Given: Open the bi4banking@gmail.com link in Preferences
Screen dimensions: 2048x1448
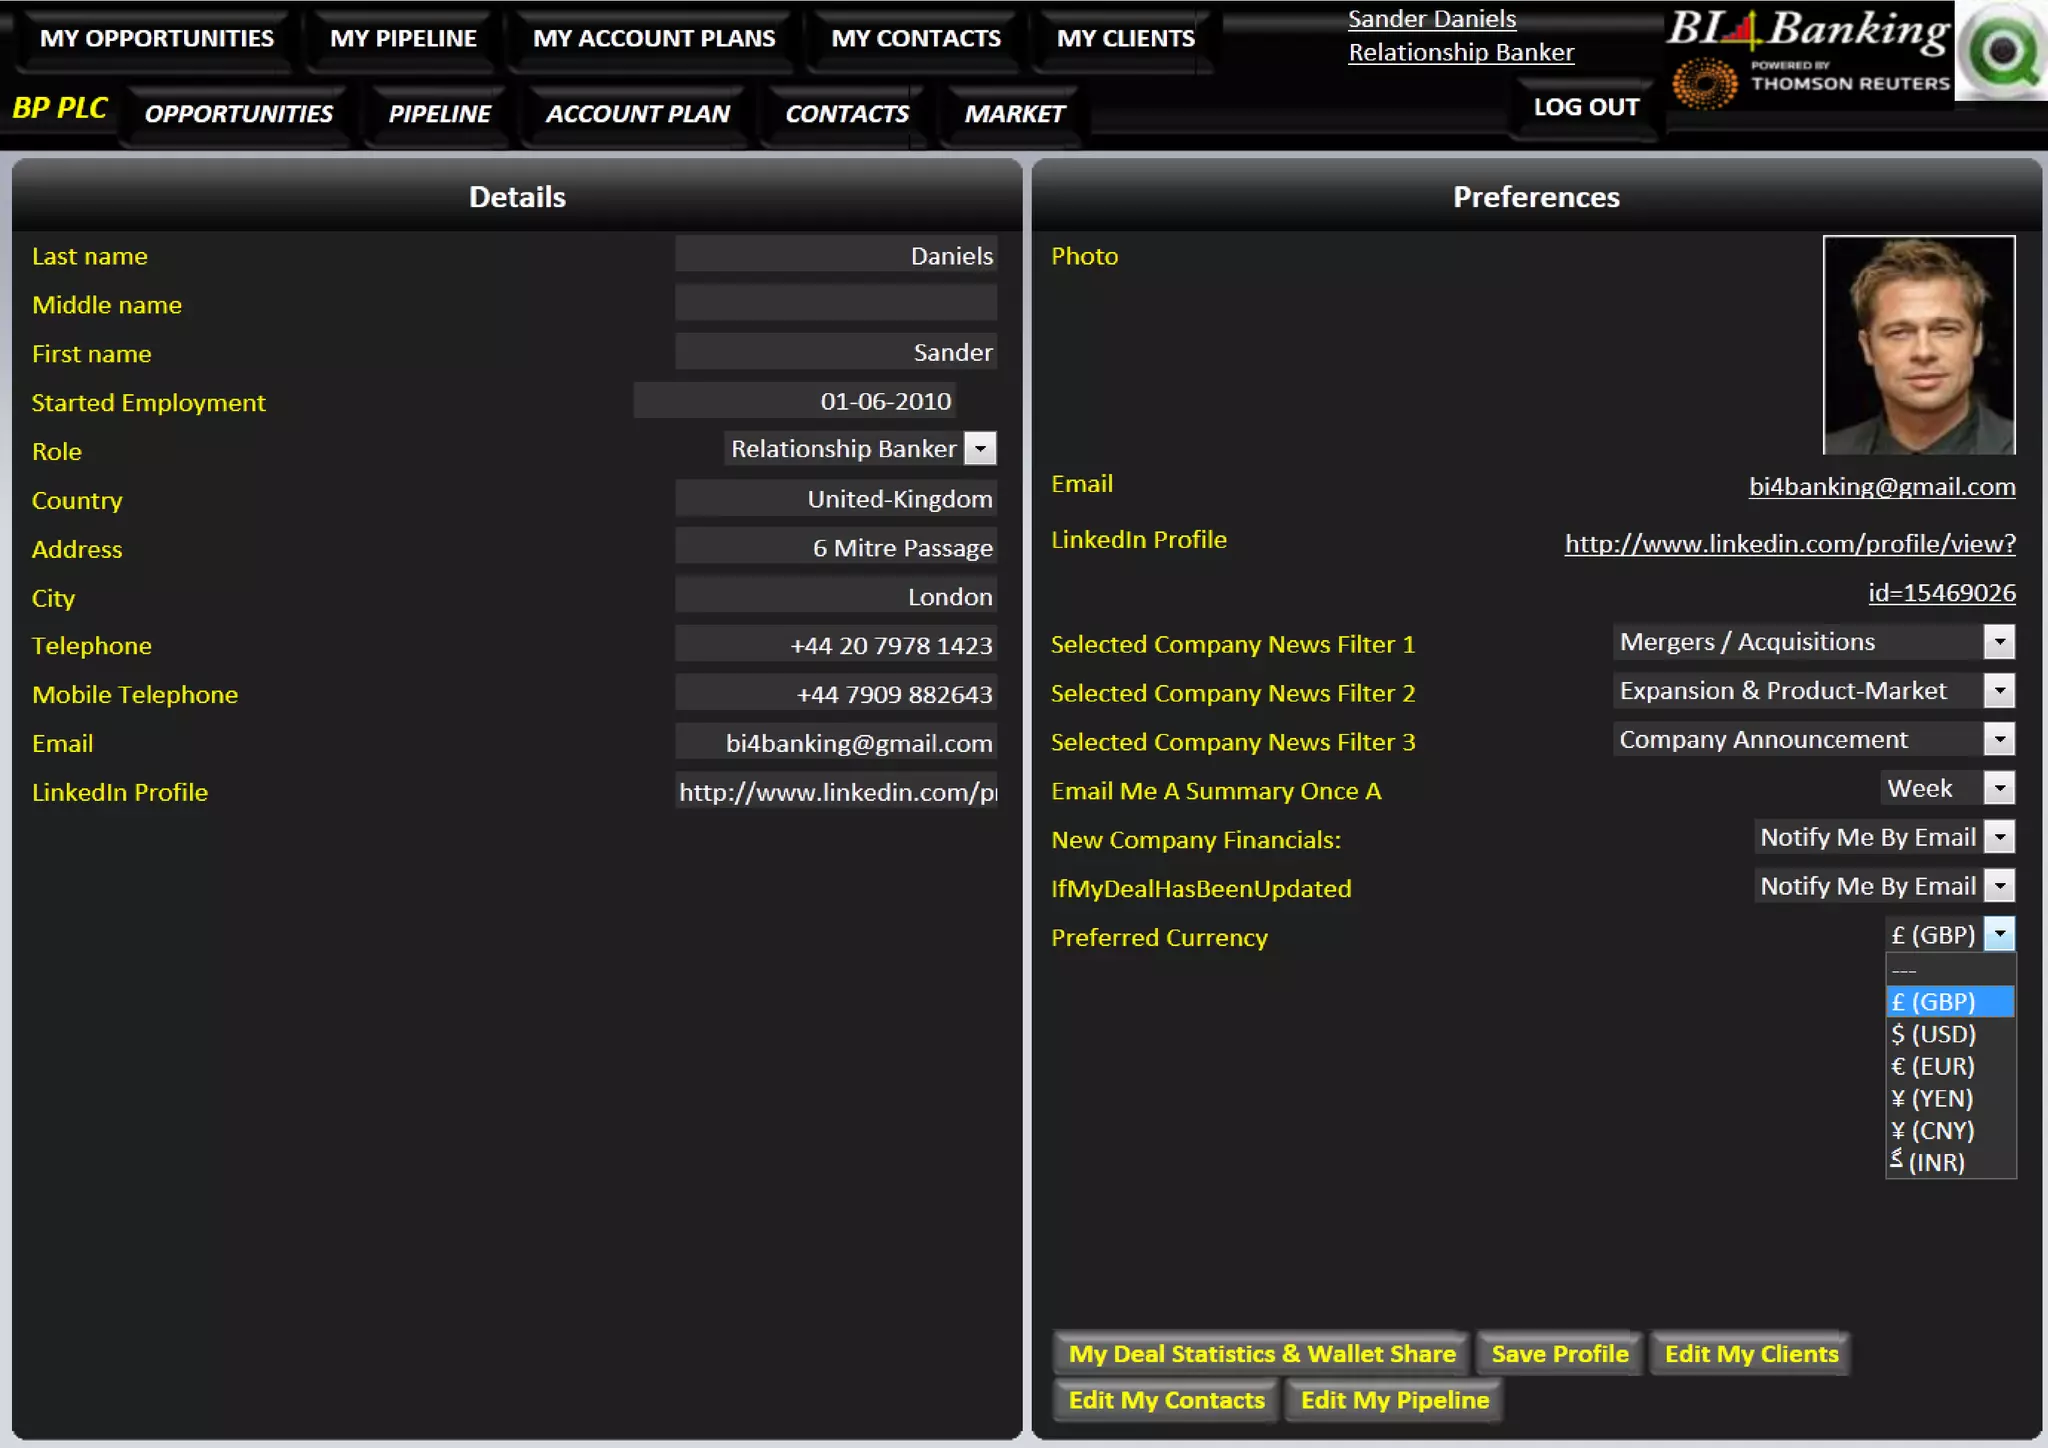Looking at the screenshot, I should tap(1881, 487).
